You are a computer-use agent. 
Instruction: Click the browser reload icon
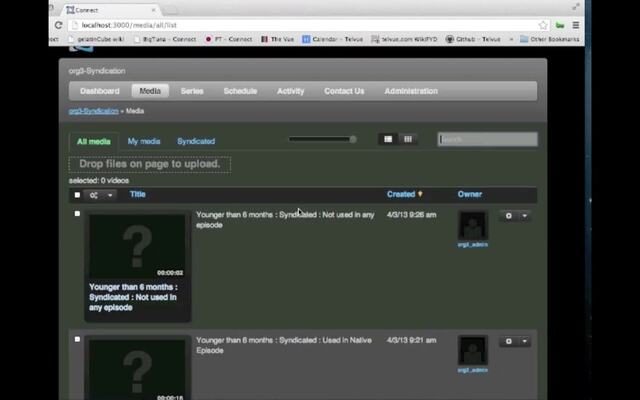click(59, 25)
